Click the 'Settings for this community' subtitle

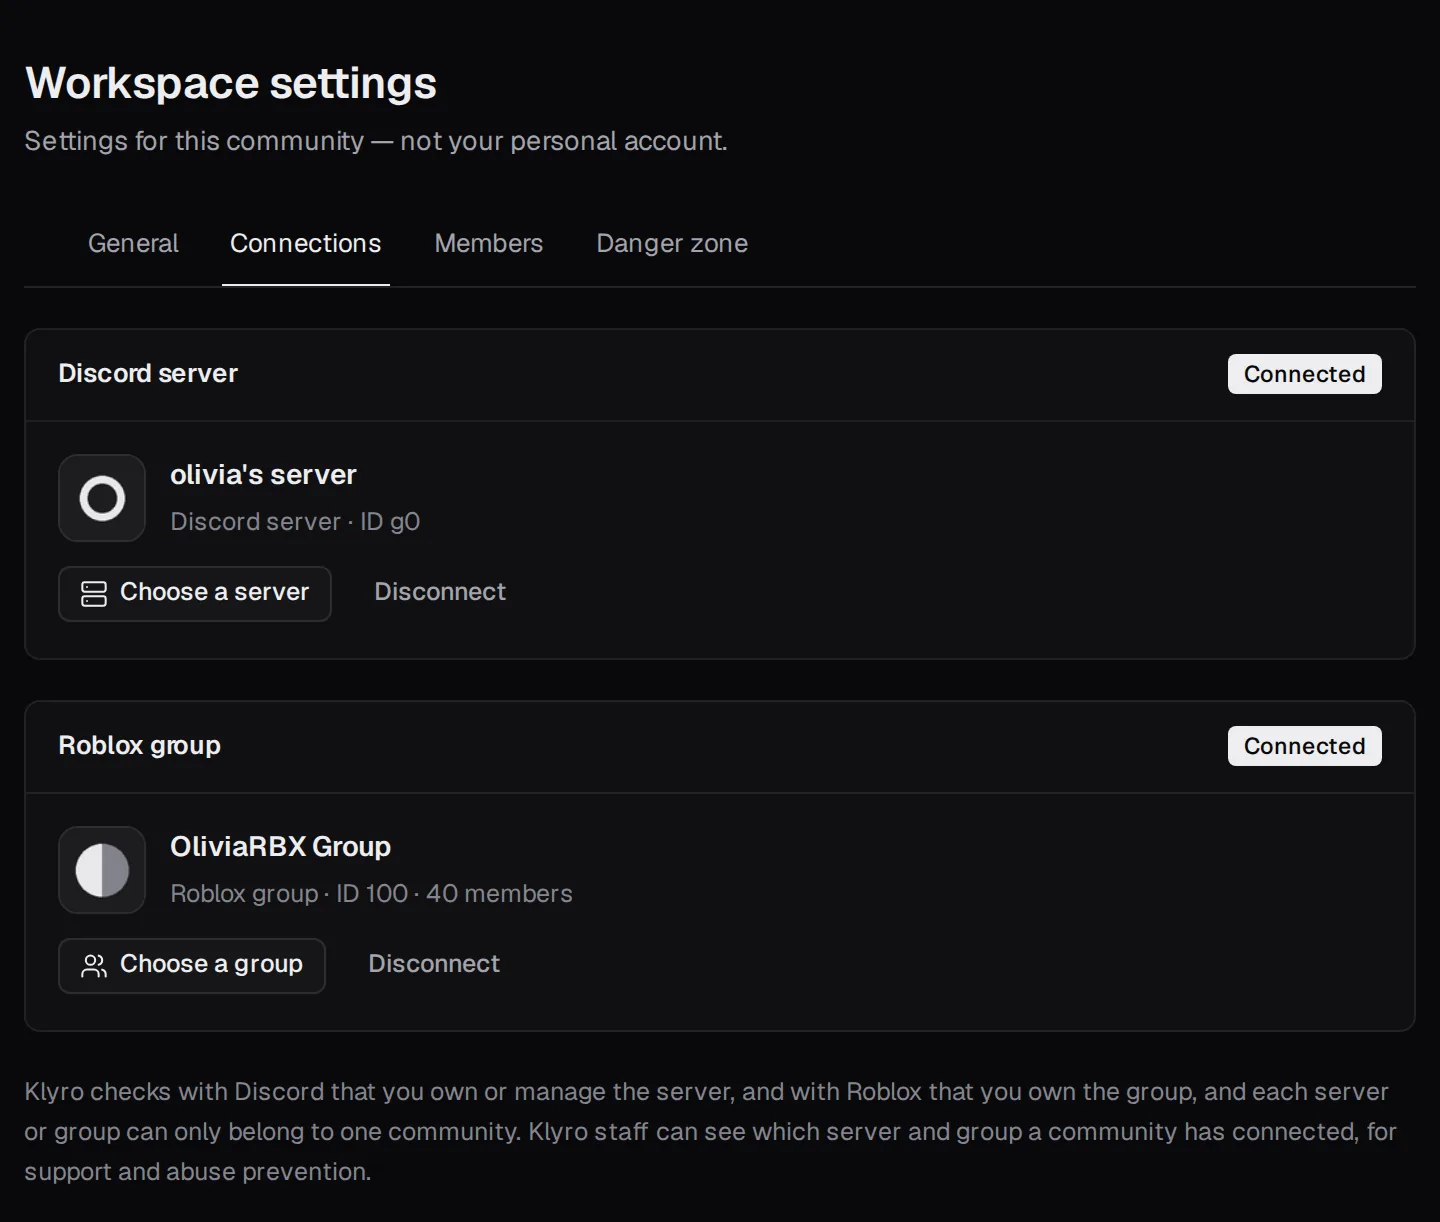tap(376, 141)
